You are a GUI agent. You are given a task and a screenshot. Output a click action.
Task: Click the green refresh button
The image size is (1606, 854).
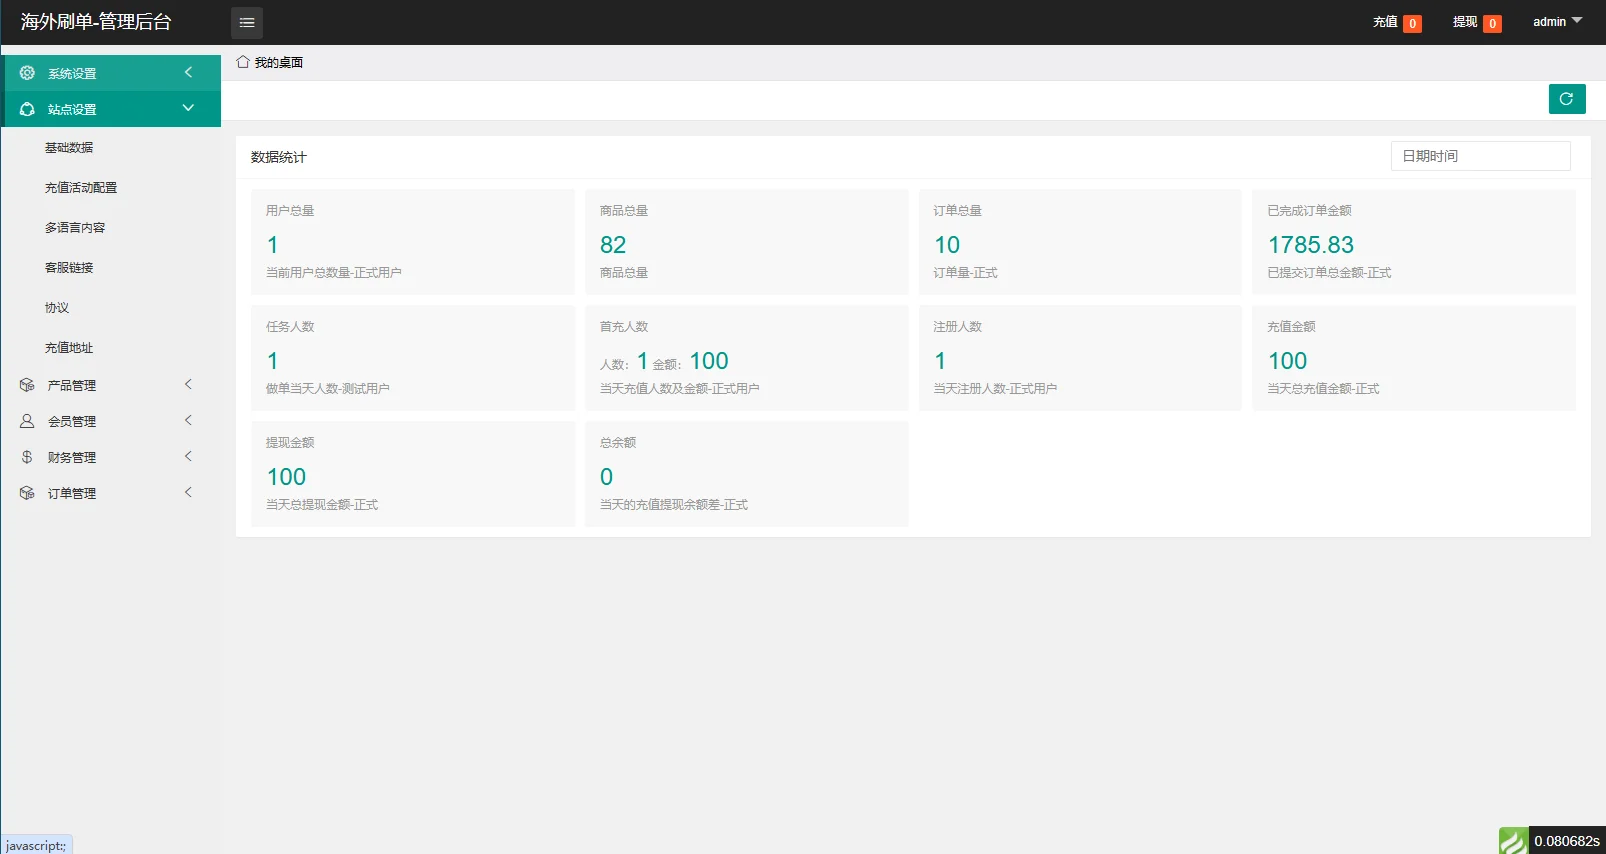pos(1567,99)
